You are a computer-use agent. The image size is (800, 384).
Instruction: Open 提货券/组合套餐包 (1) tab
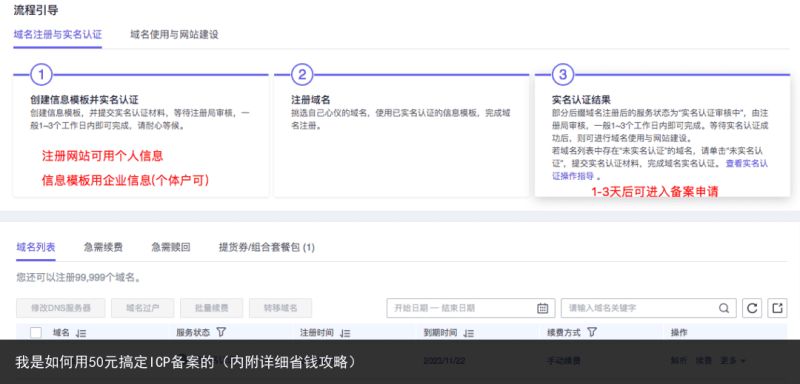[267, 248]
